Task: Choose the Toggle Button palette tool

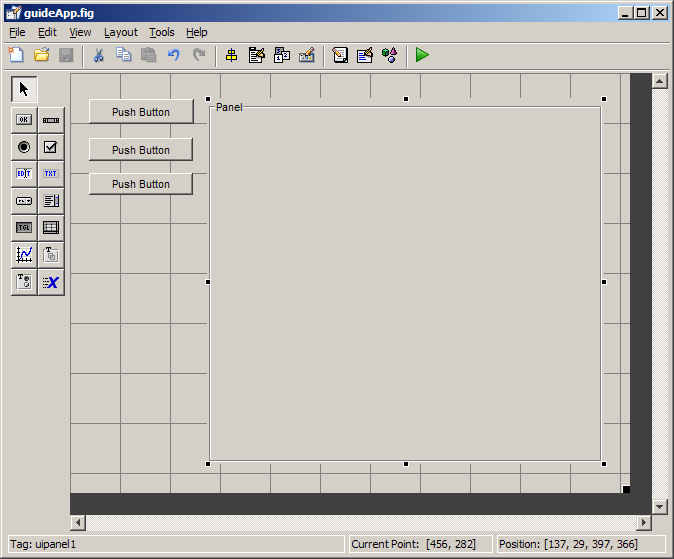Action: click(x=24, y=228)
